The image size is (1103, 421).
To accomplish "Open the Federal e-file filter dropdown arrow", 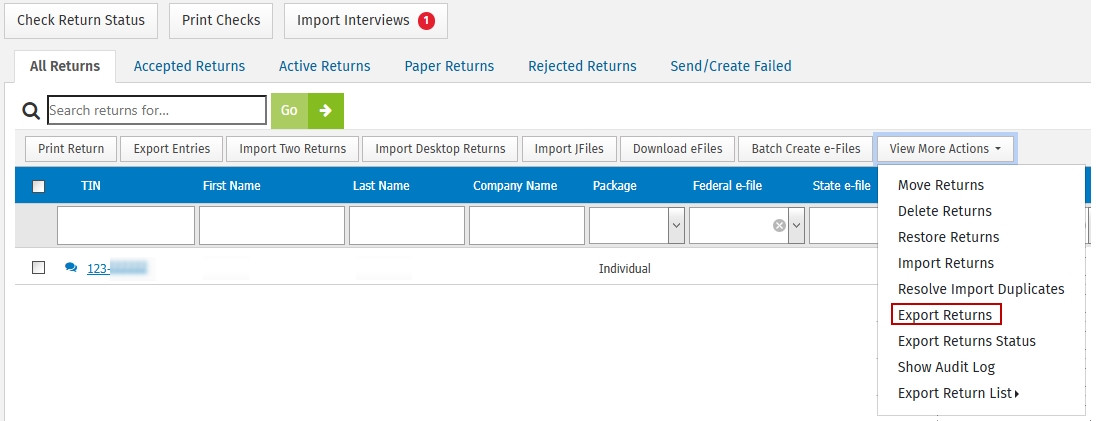I will (x=796, y=225).
